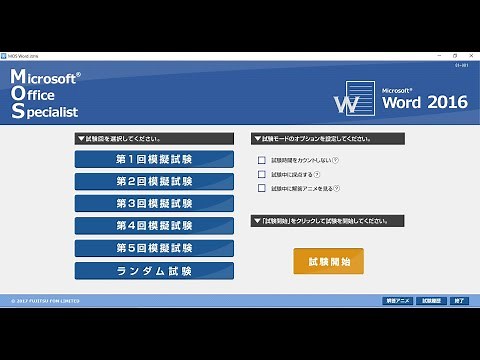Enable 'watch explanation anime during exam' checkbox
480x360 pixels.
tap(262, 188)
